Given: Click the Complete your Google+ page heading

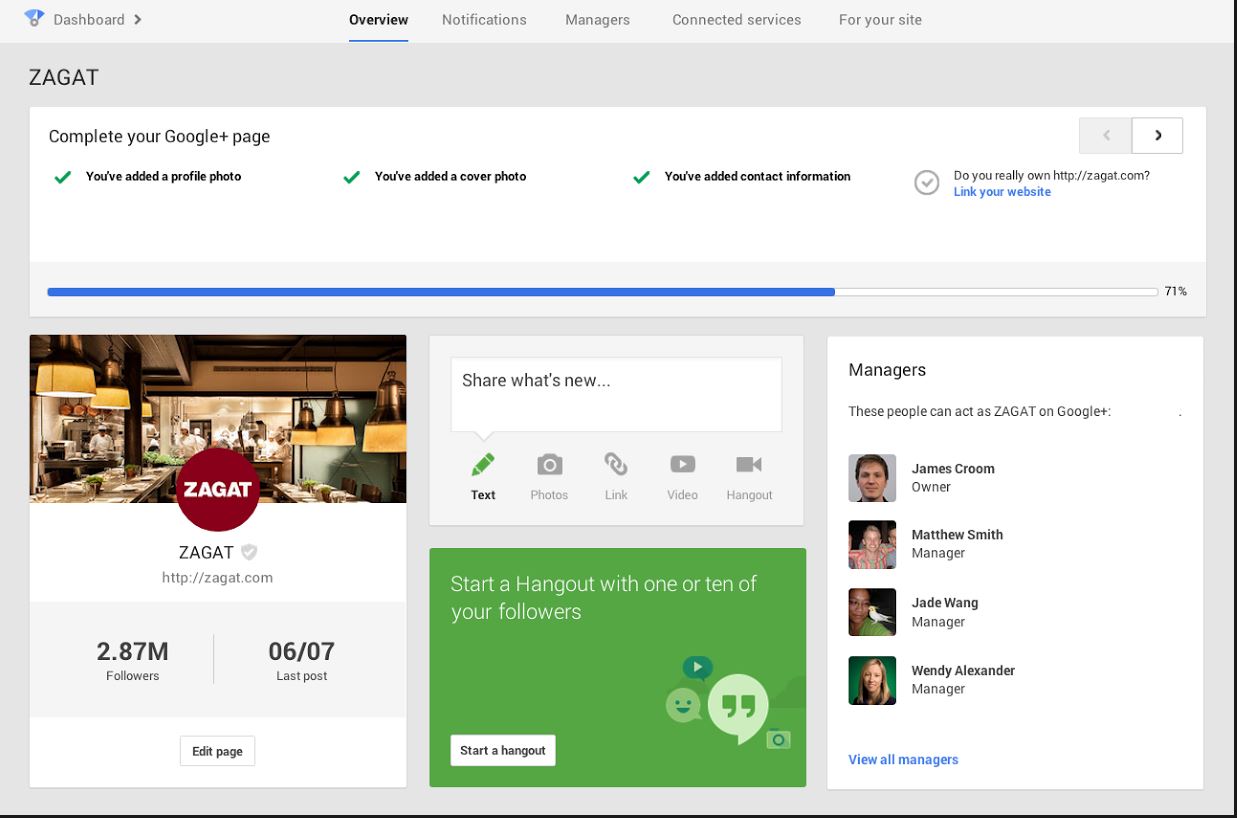Looking at the screenshot, I should (x=159, y=136).
